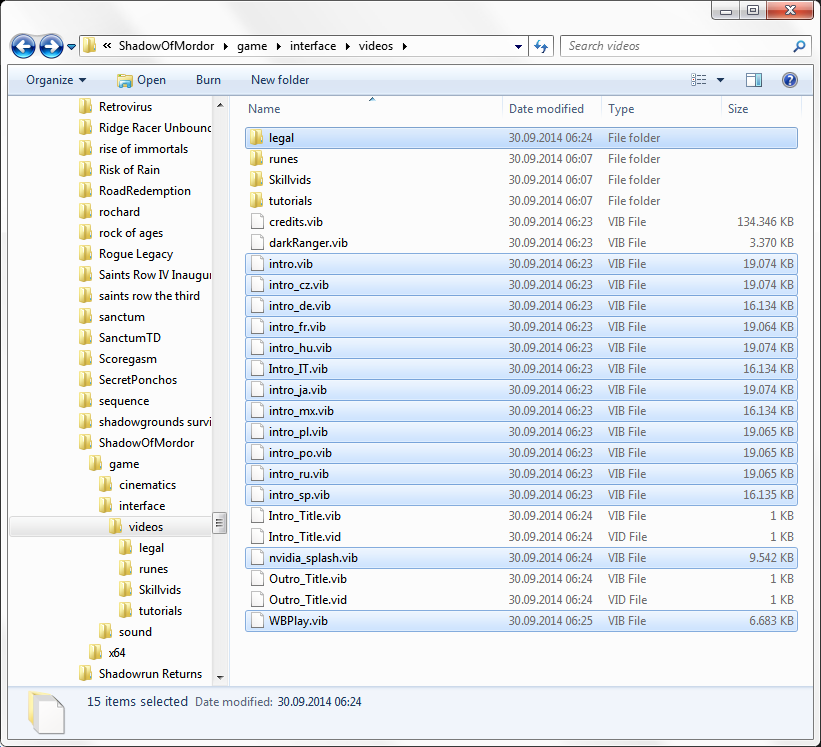Image resolution: width=821 pixels, height=747 pixels.
Task: Toggle the preview pane icon
Action: pos(753,80)
